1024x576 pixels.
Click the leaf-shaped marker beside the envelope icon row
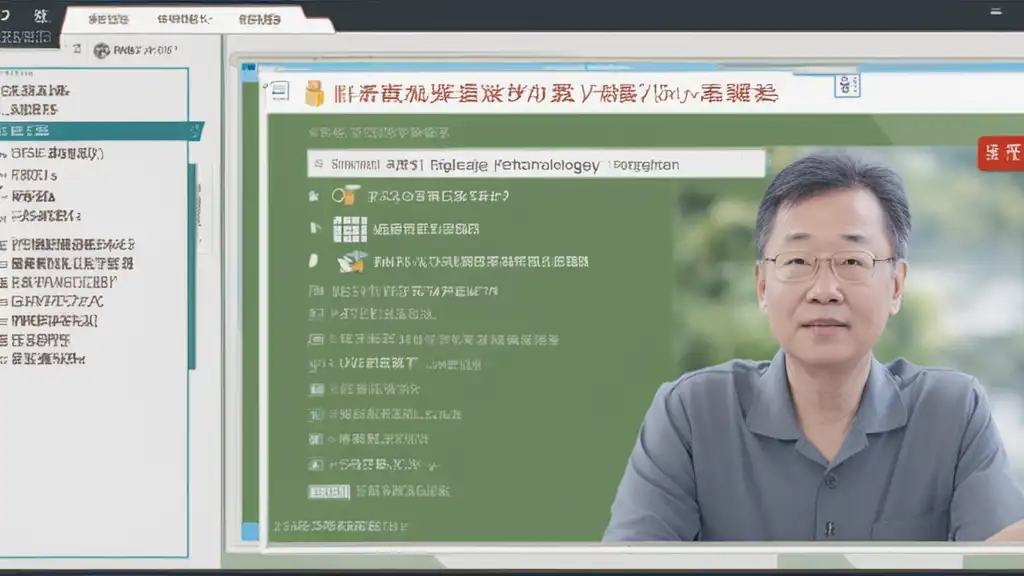tap(313, 261)
